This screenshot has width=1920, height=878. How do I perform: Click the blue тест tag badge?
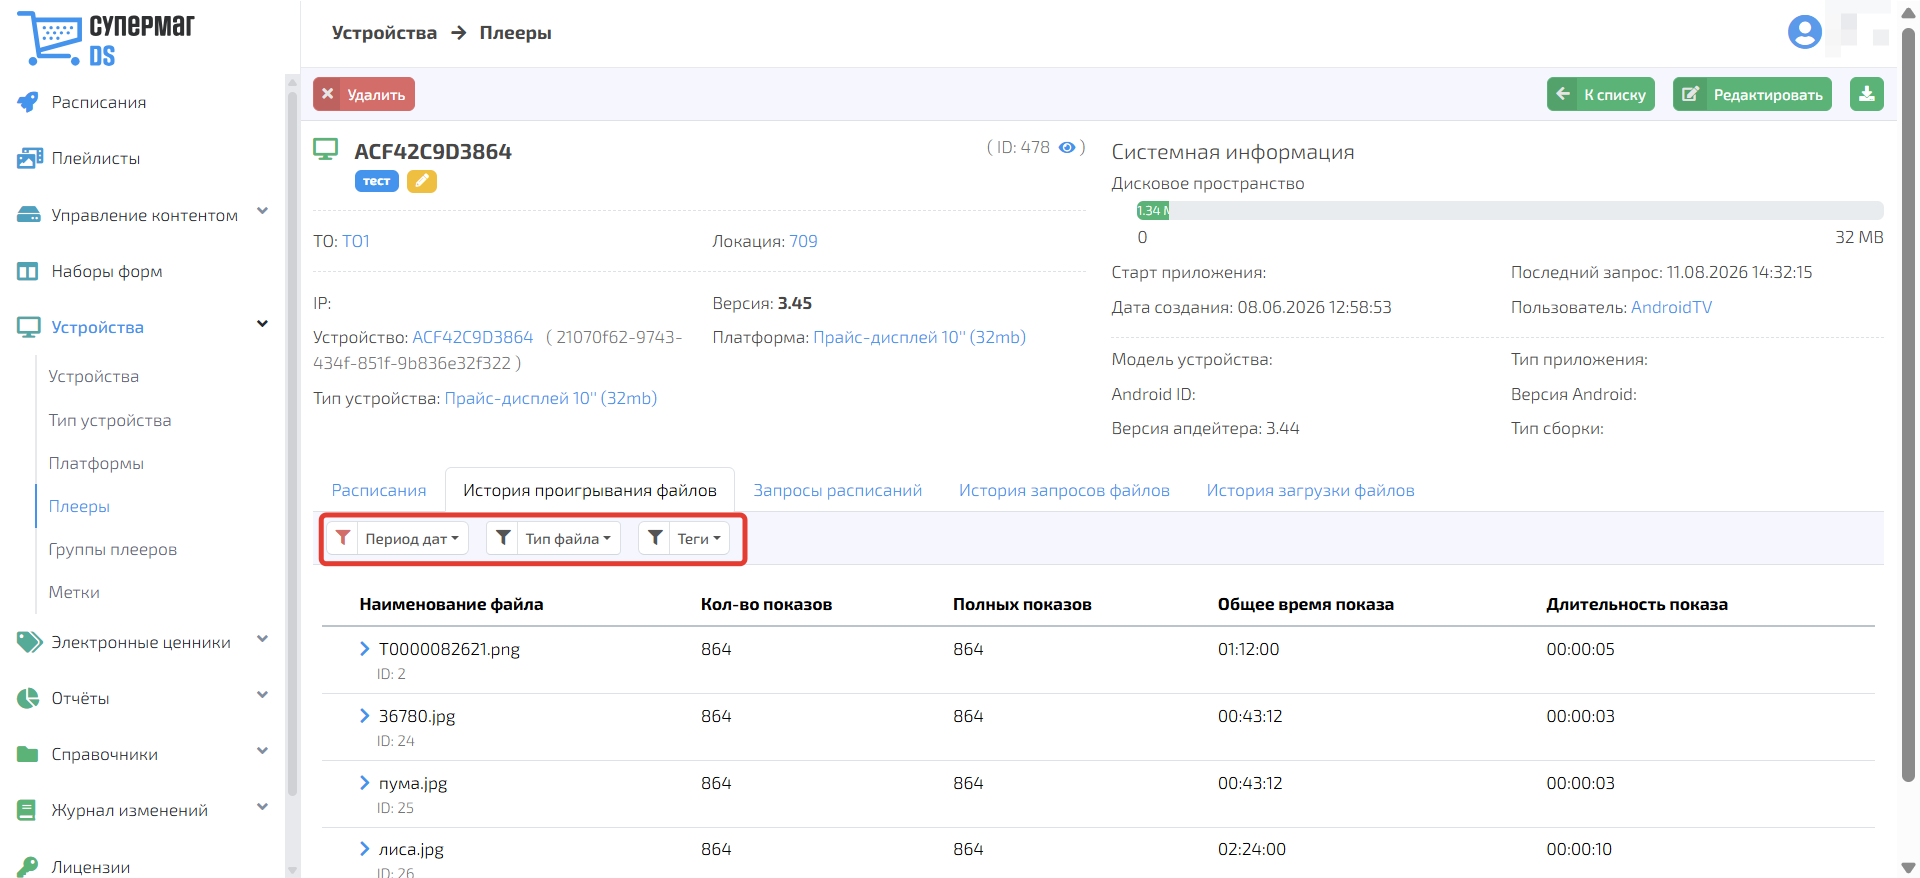tap(377, 181)
